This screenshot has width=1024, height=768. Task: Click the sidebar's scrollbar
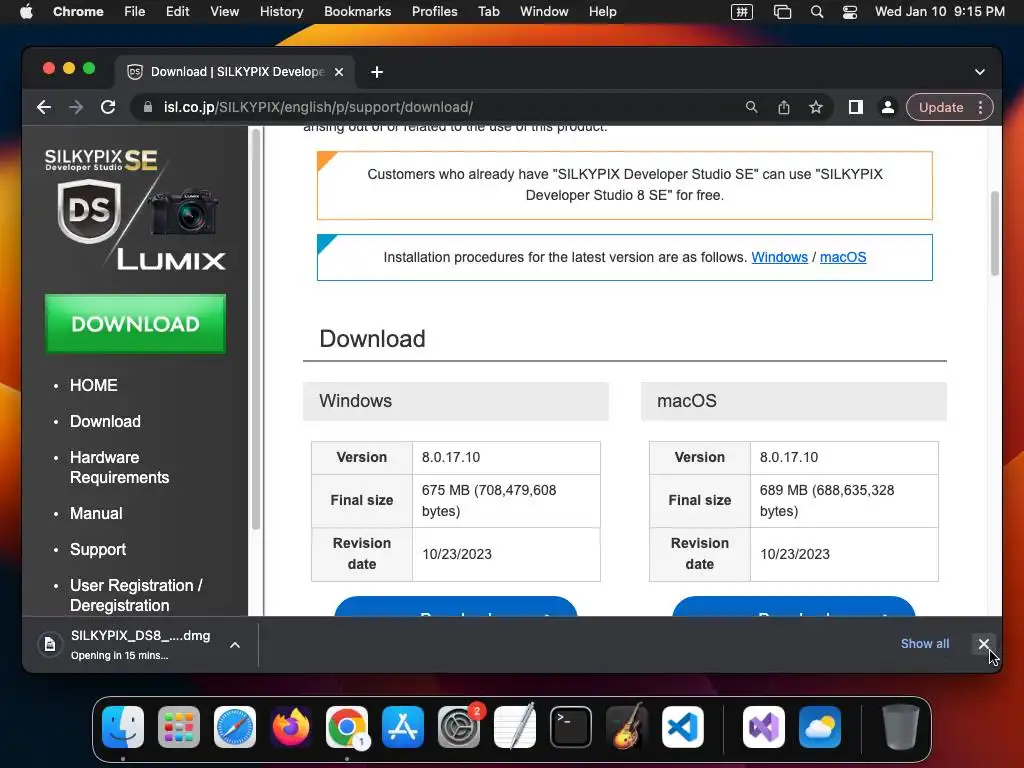(256, 330)
